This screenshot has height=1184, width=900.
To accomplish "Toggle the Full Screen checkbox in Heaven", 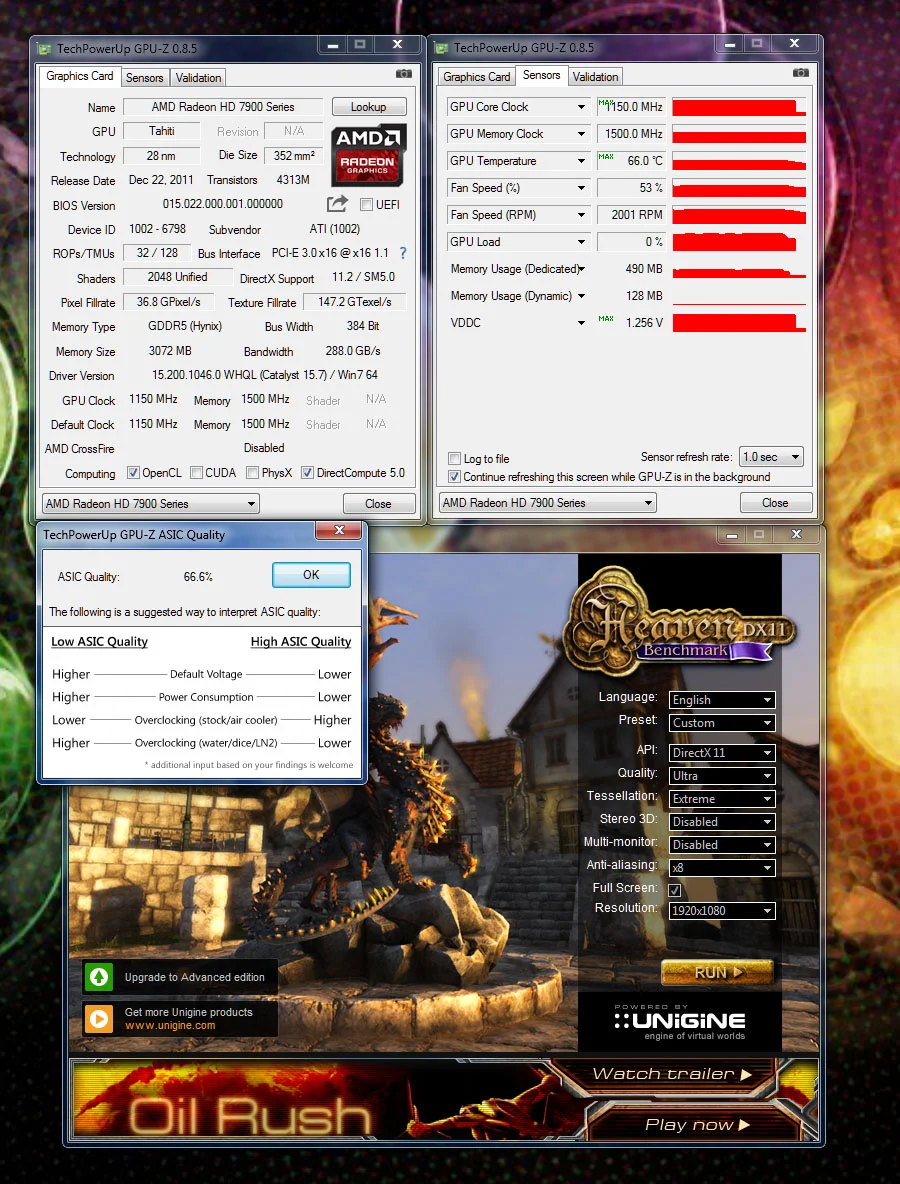I will (675, 890).
